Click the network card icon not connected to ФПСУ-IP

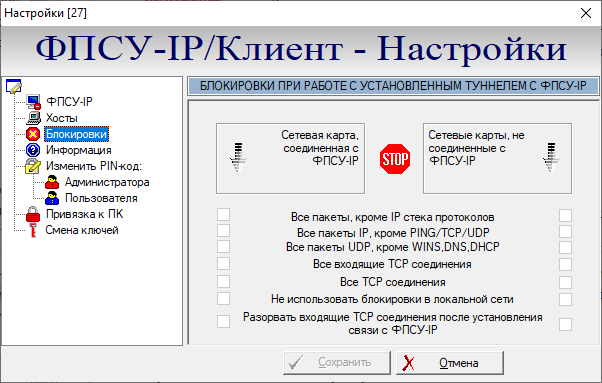[x=551, y=157]
